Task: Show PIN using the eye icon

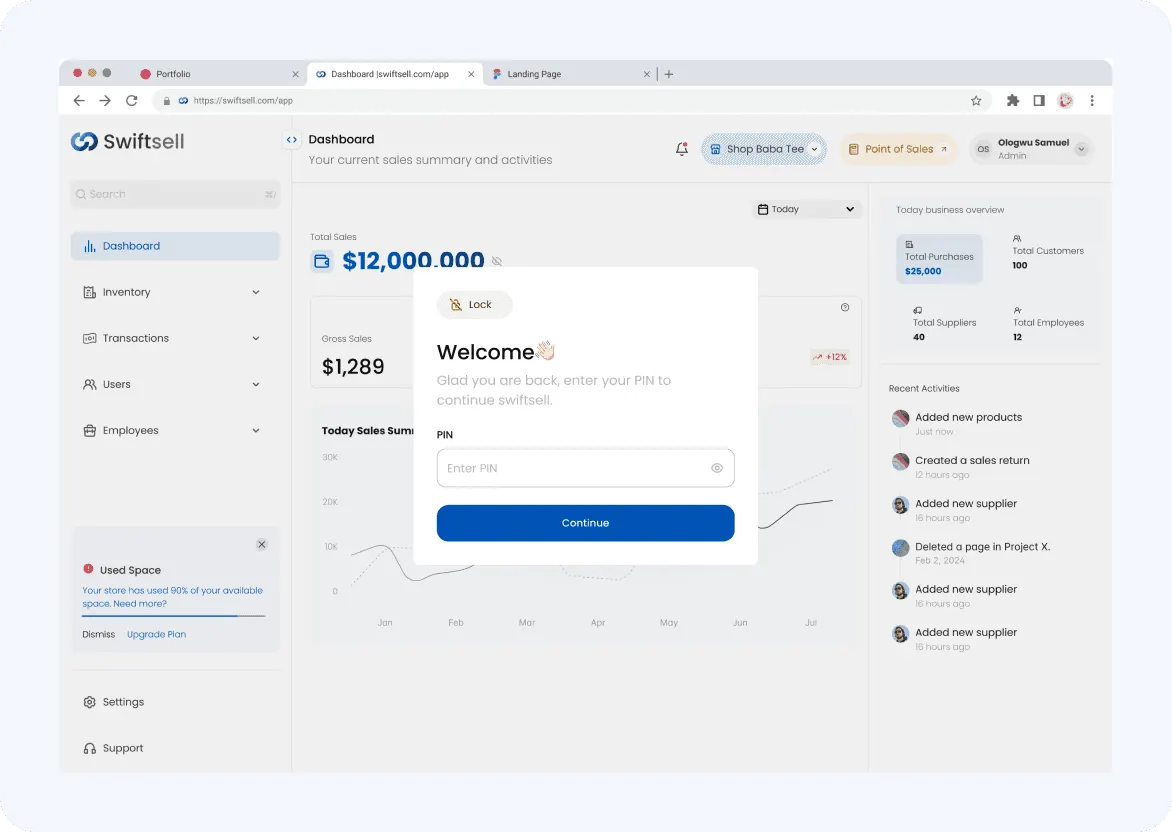Action: [717, 468]
